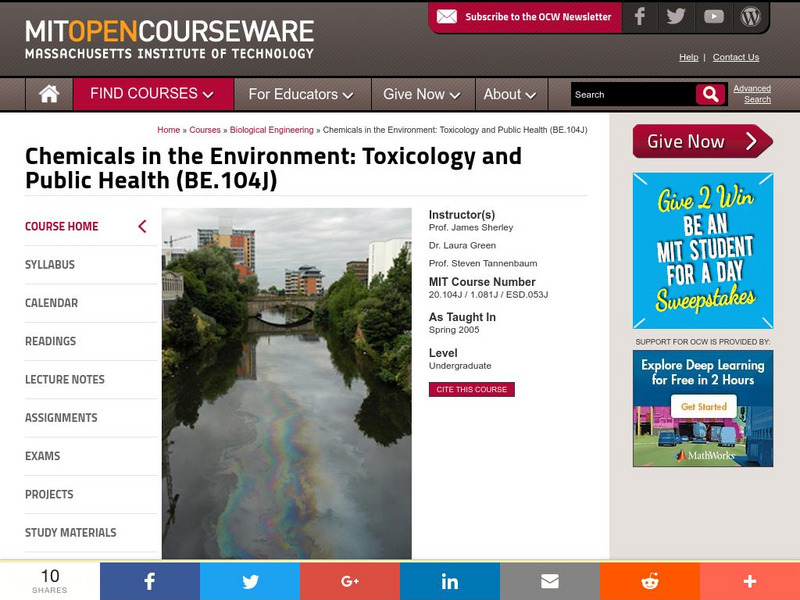The width and height of the screenshot is (800, 600).
Task: Open the Calendar section
Action: (52, 303)
